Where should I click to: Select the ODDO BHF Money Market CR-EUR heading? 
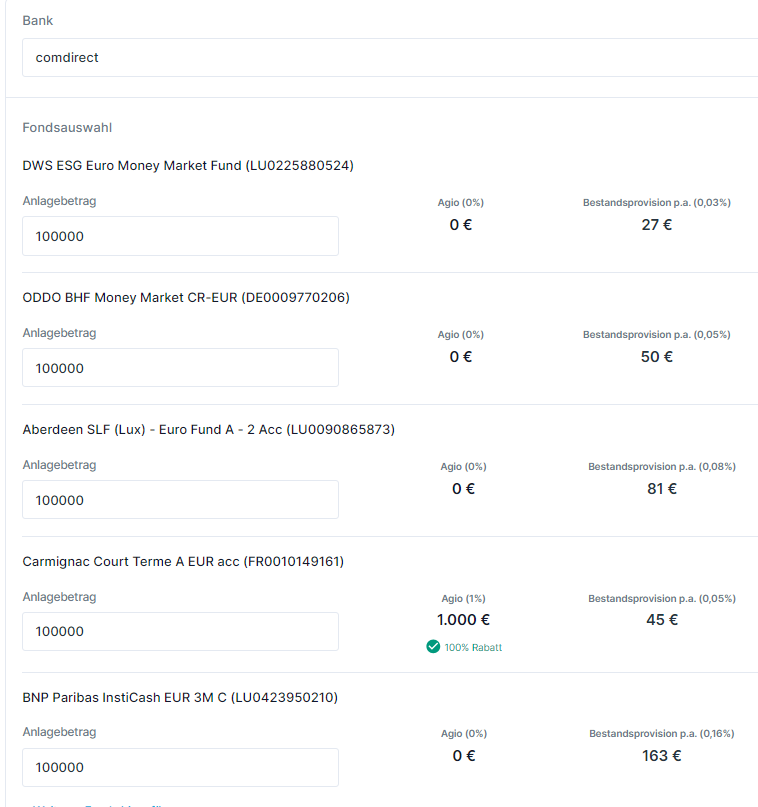tap(186, 298)
